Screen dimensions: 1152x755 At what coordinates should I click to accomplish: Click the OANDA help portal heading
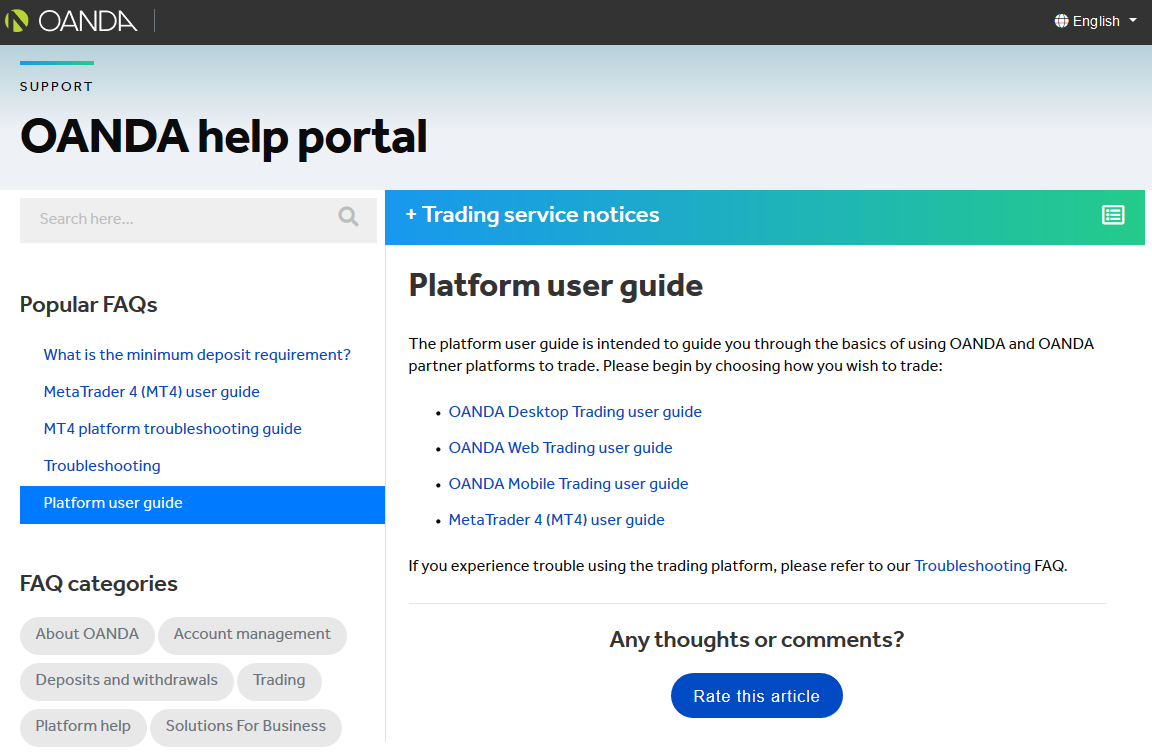pyautogui.click(x=223, y=137)
